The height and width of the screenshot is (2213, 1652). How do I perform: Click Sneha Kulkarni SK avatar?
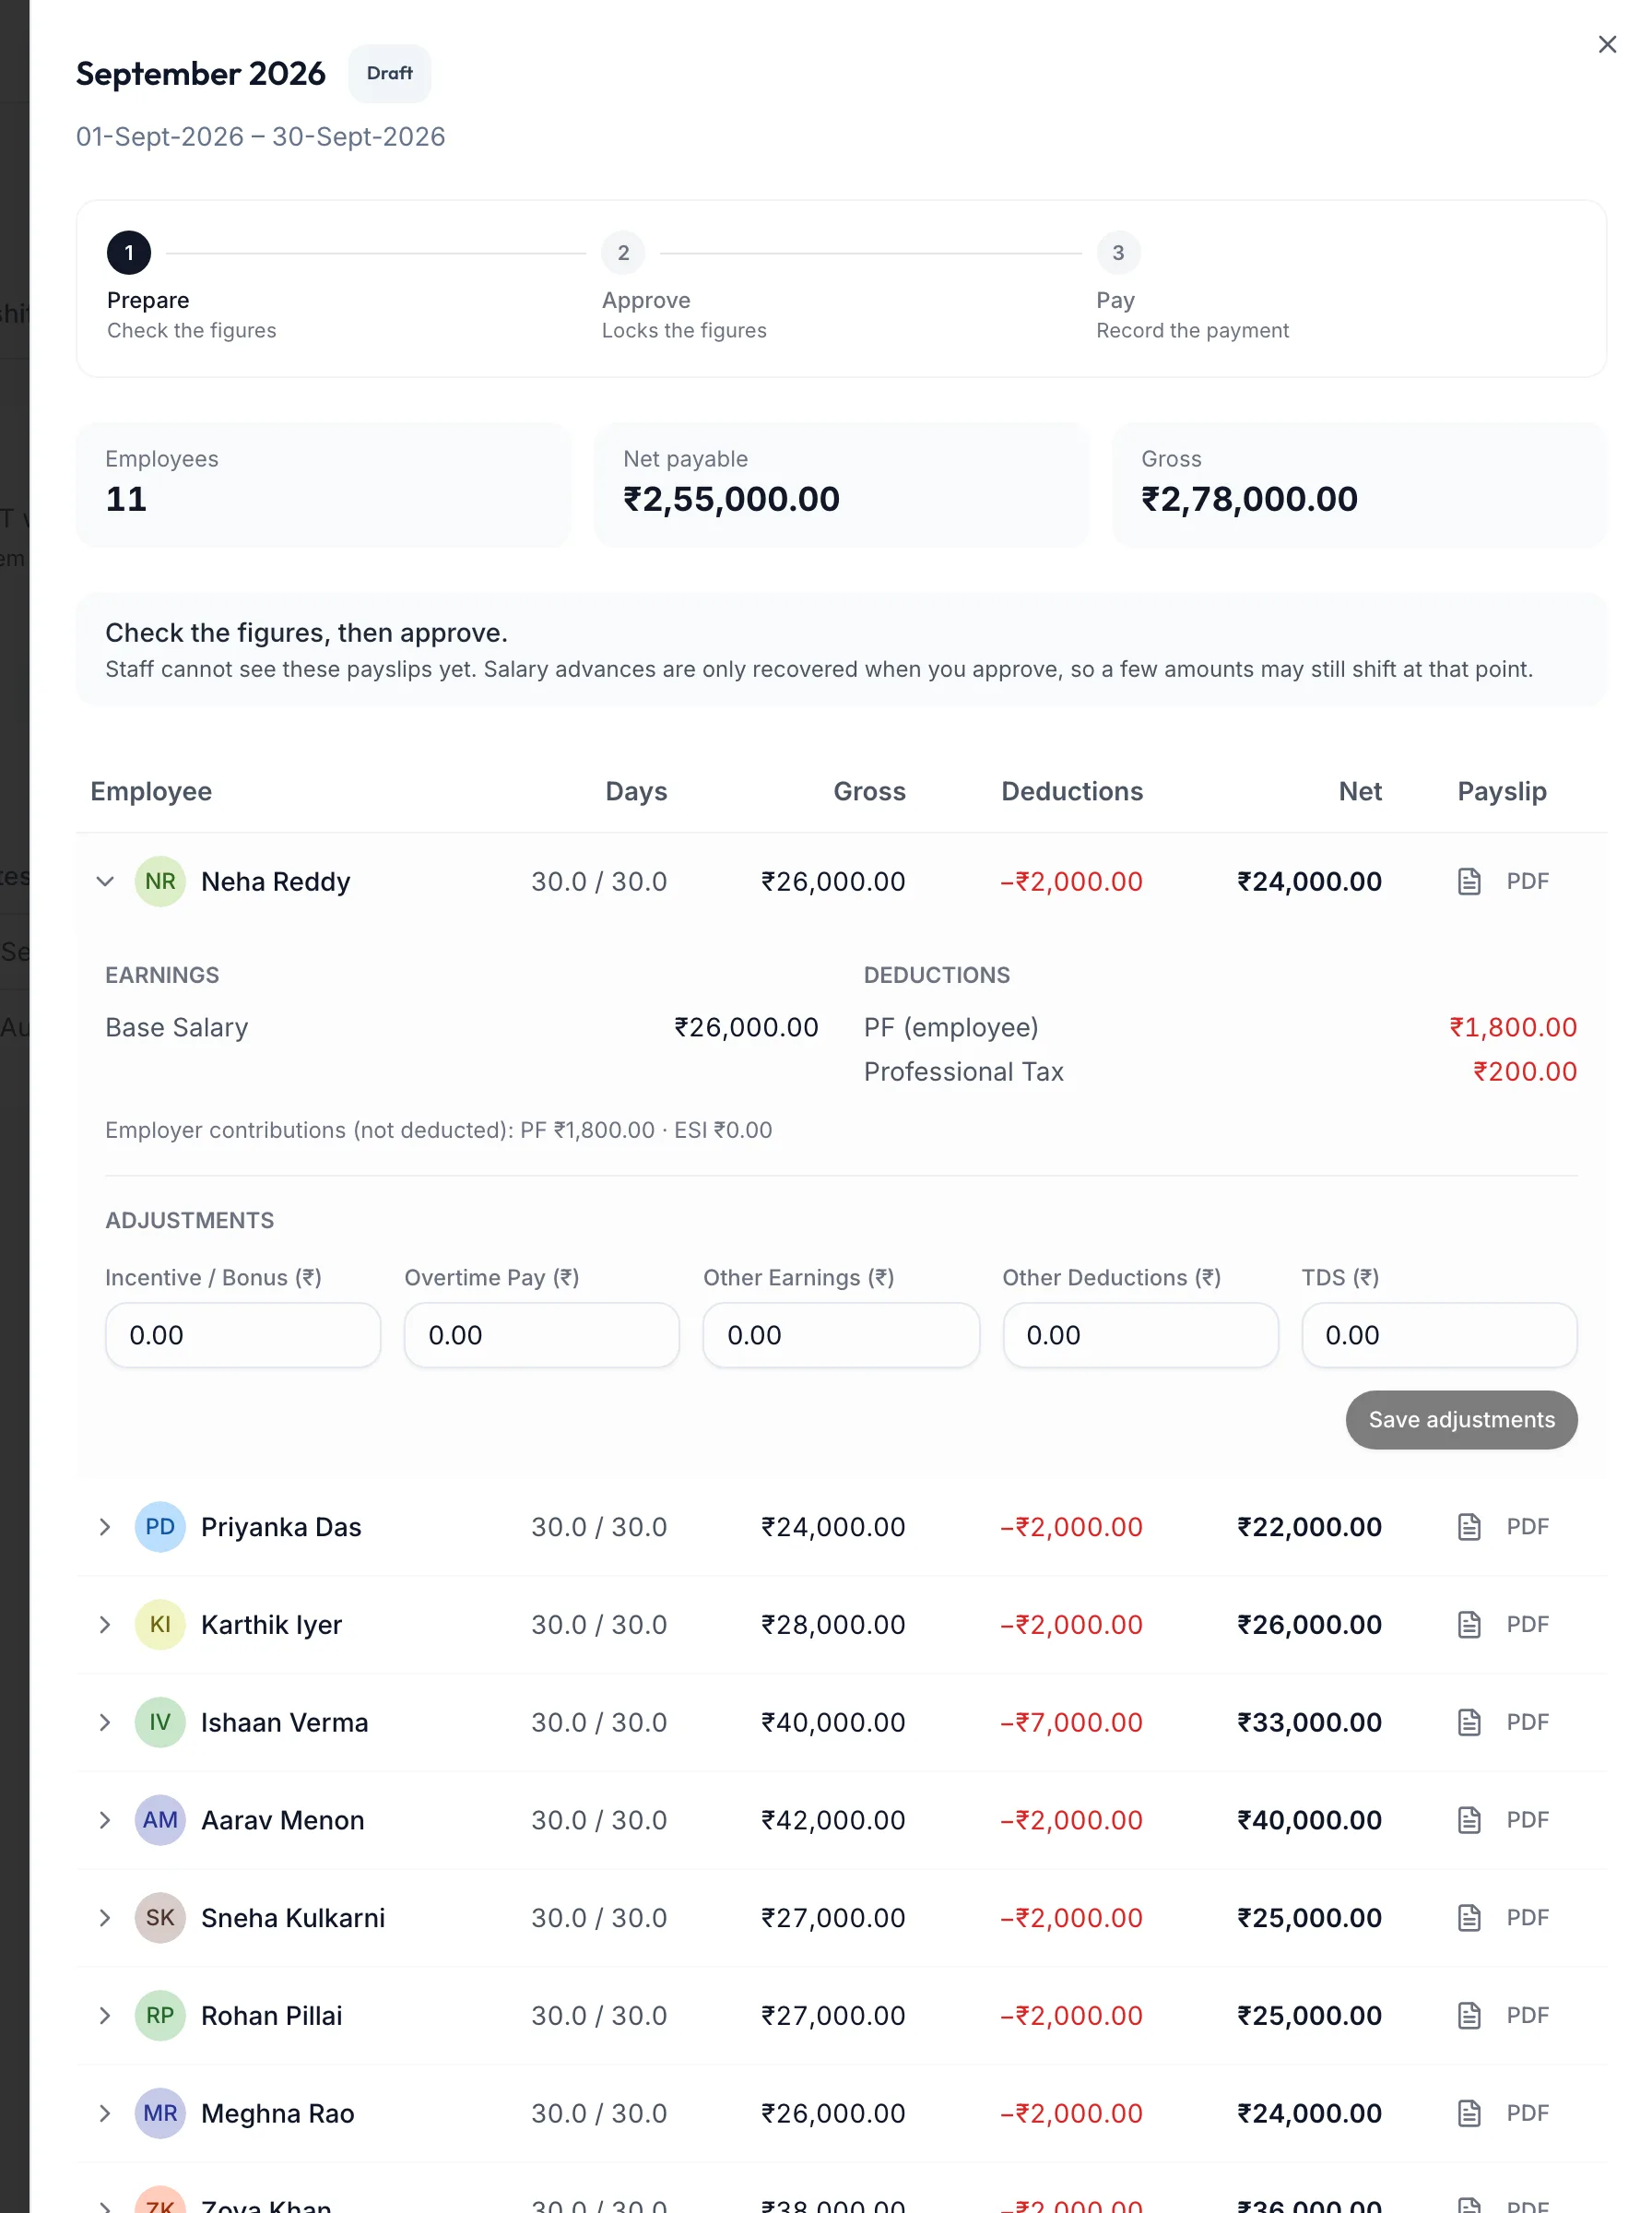[x=160, y=1917]
